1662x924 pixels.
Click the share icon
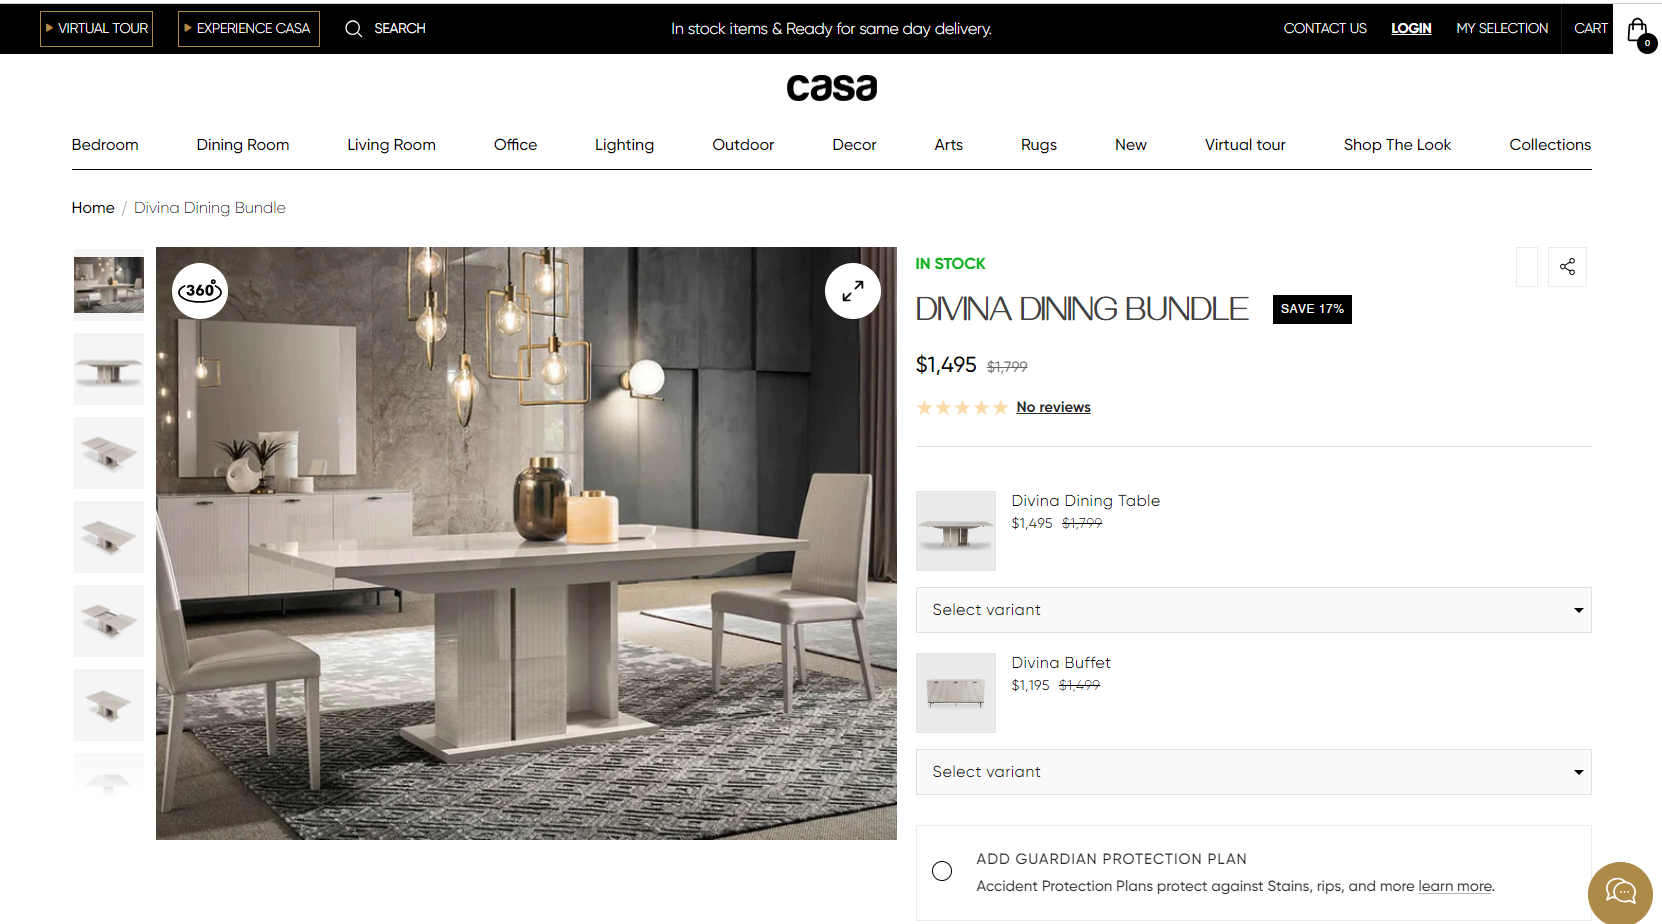tap(1567, 267)
